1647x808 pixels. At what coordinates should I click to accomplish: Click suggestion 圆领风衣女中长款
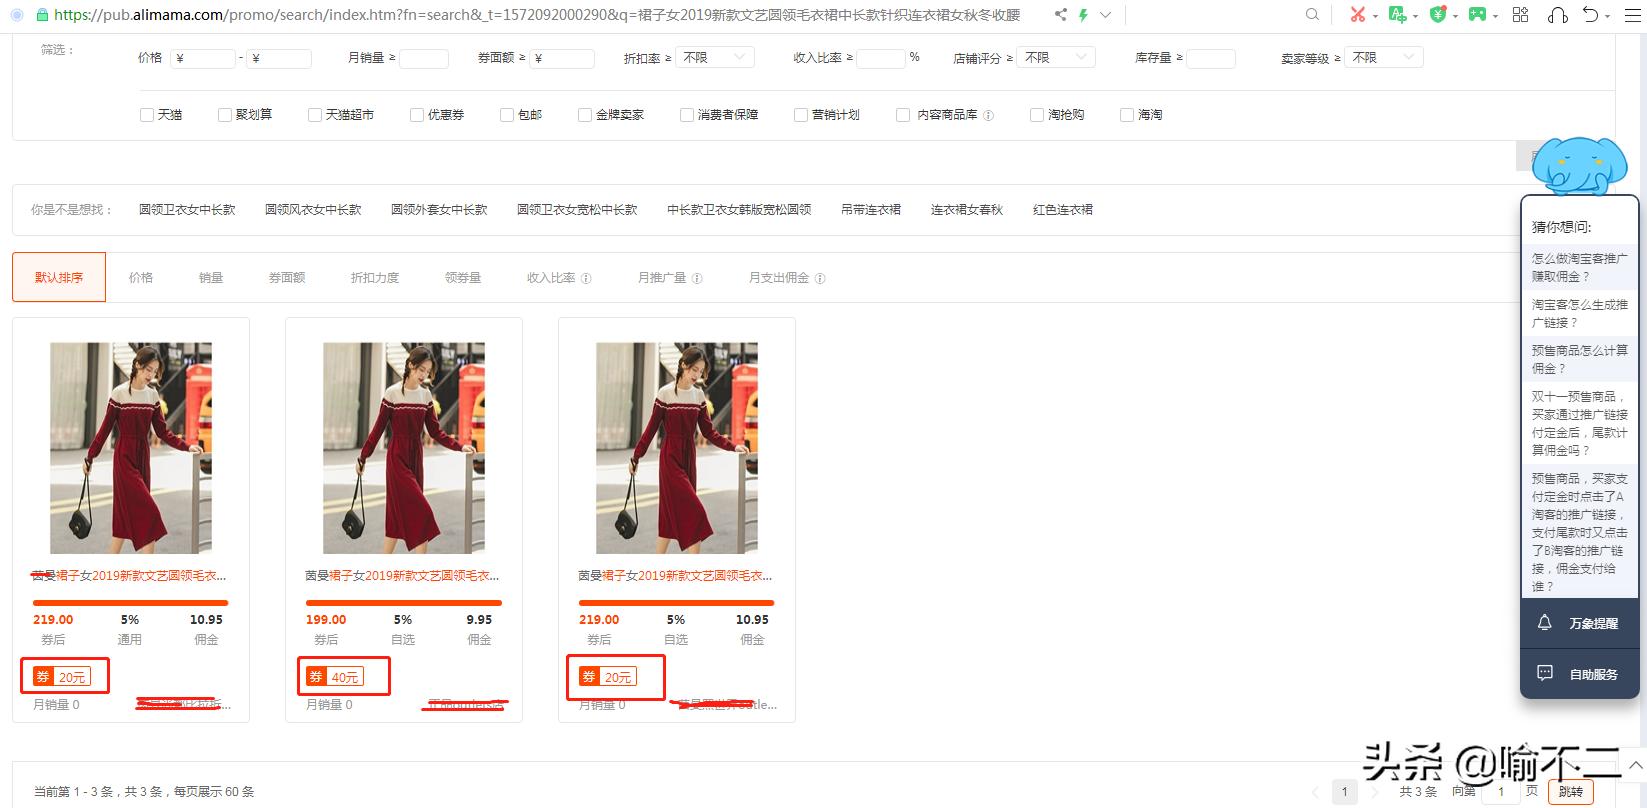tap(313, 210)
